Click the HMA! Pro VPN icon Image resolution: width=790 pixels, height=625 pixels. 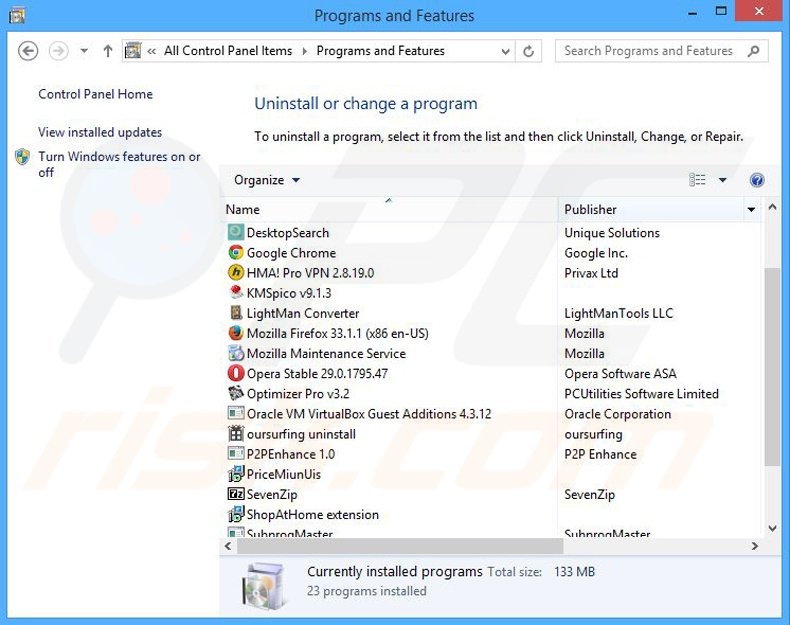point(235,272)
